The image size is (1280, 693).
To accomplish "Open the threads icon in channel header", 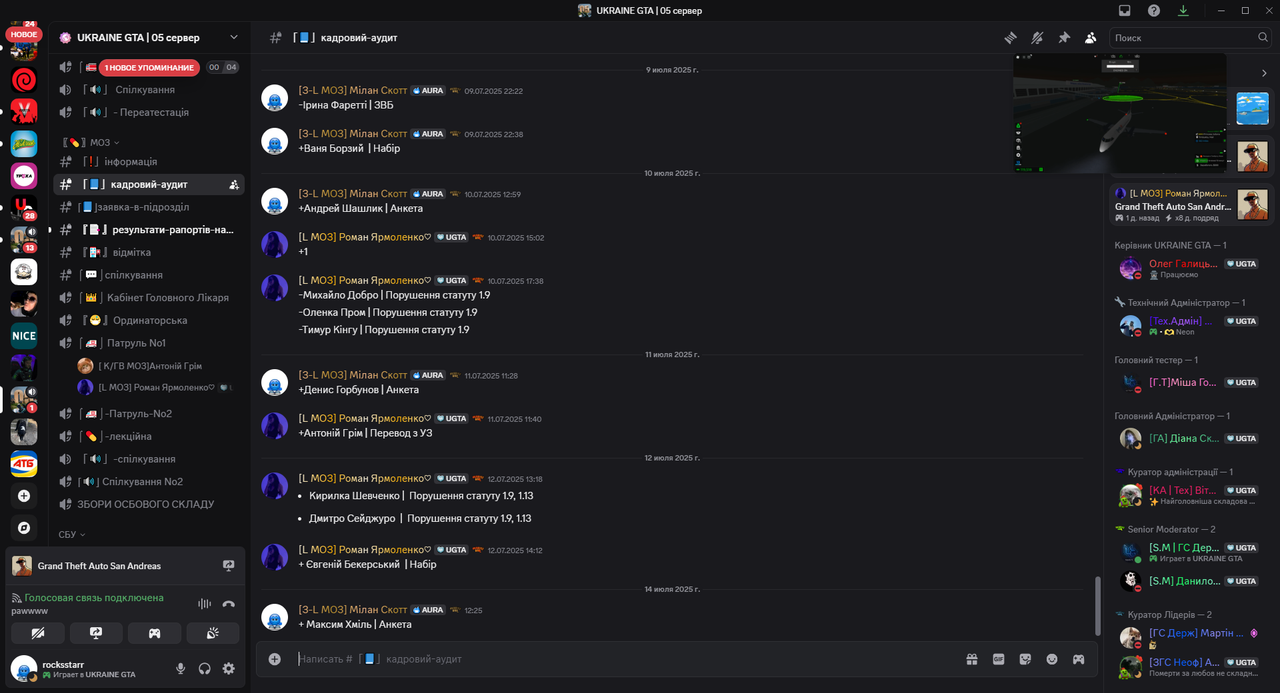I will (1011, 37).
